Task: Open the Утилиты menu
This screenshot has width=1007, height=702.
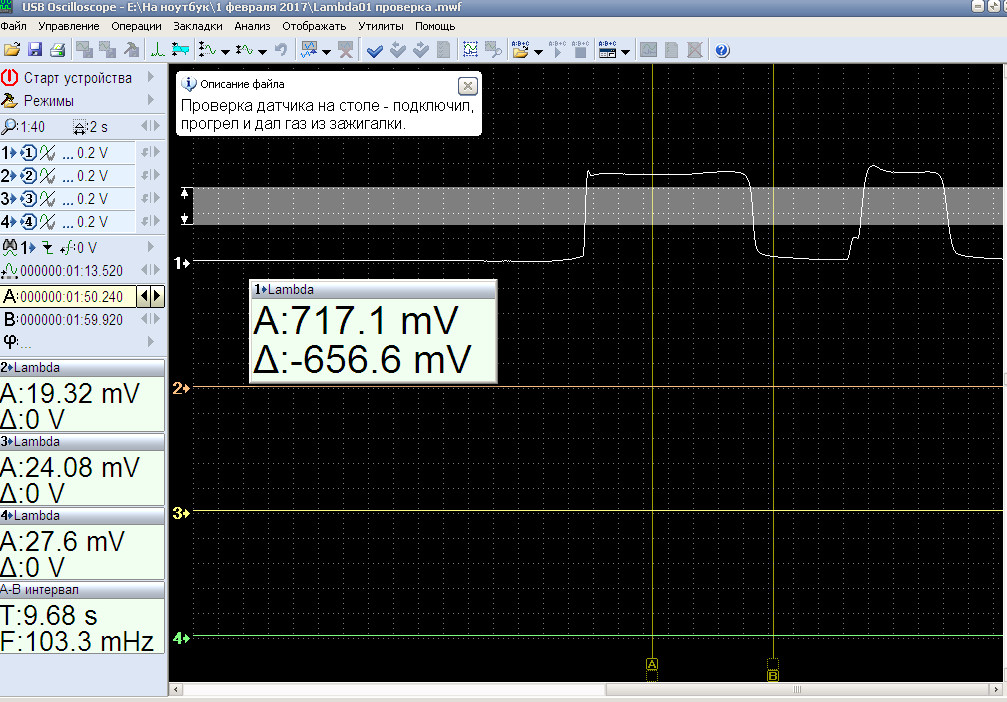Action: [x=380, y=25]
